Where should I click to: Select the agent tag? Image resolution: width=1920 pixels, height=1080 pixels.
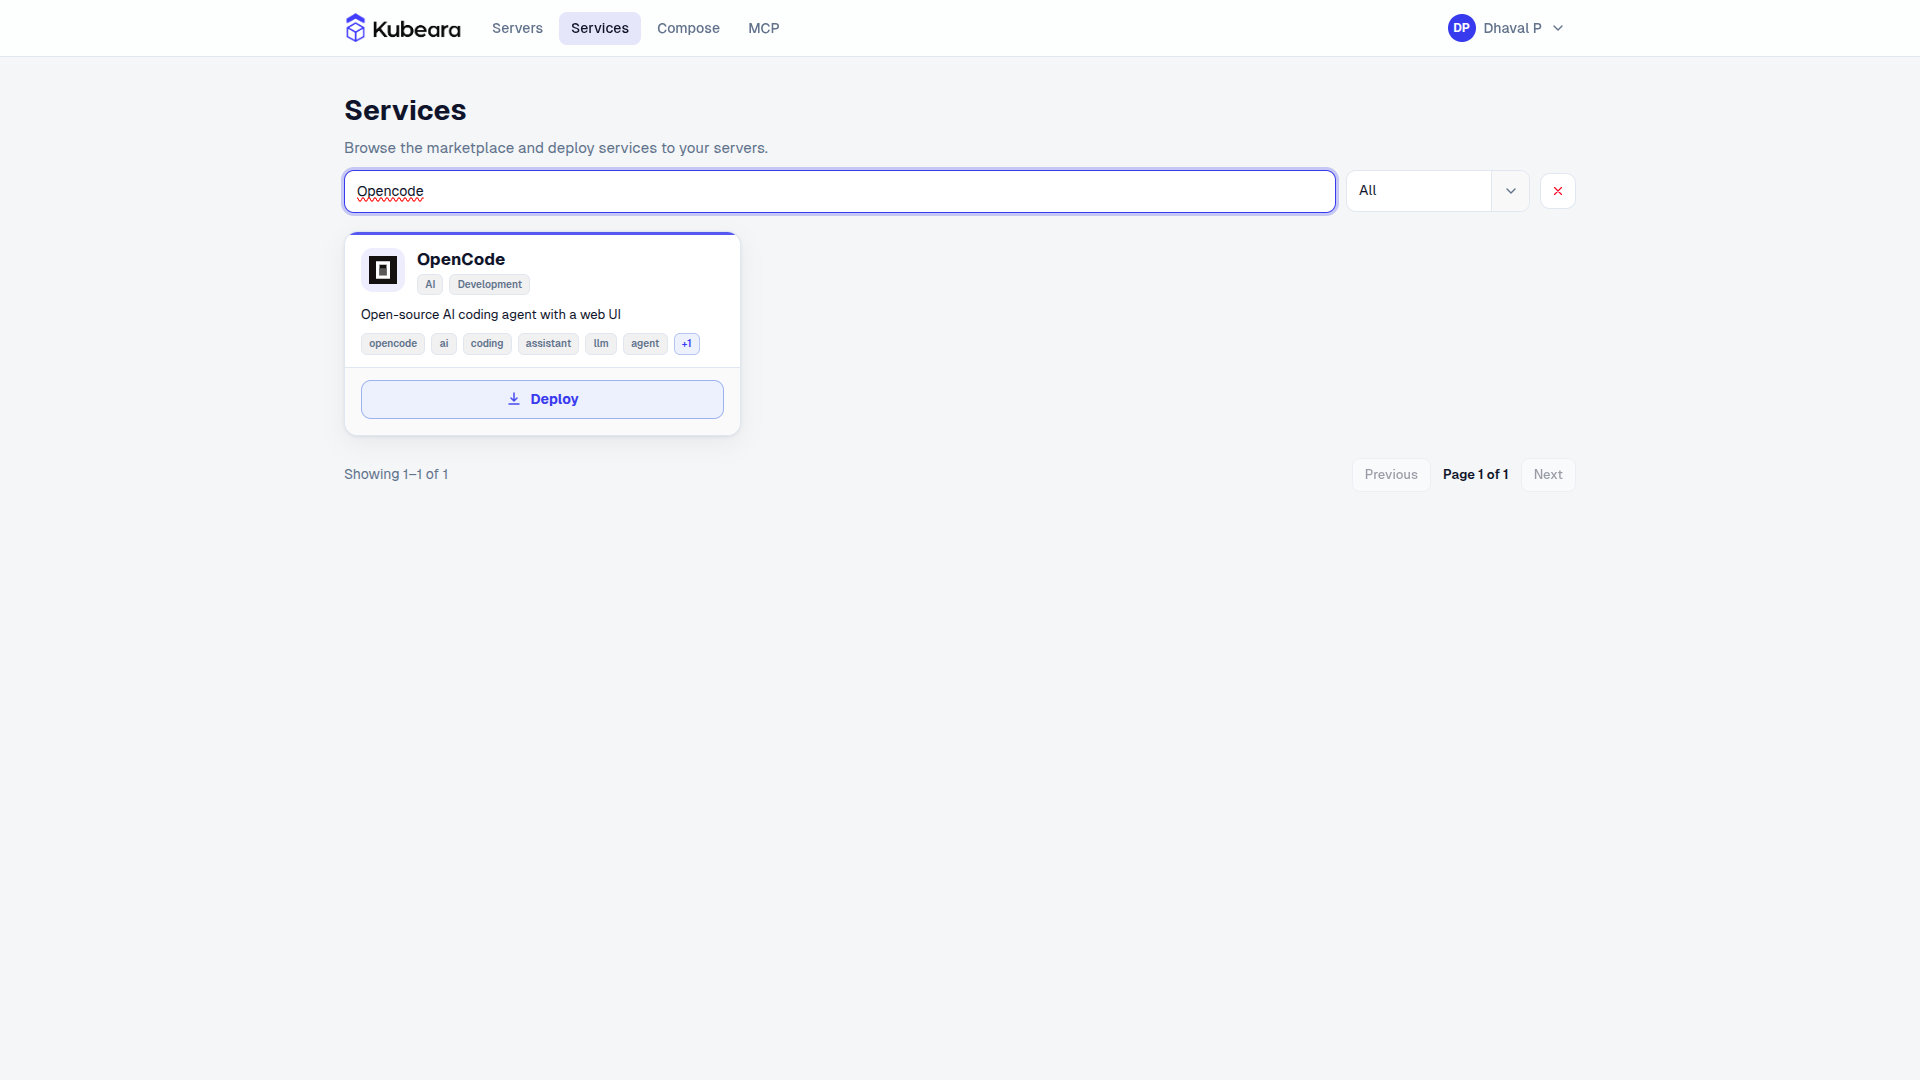(645, 344)
